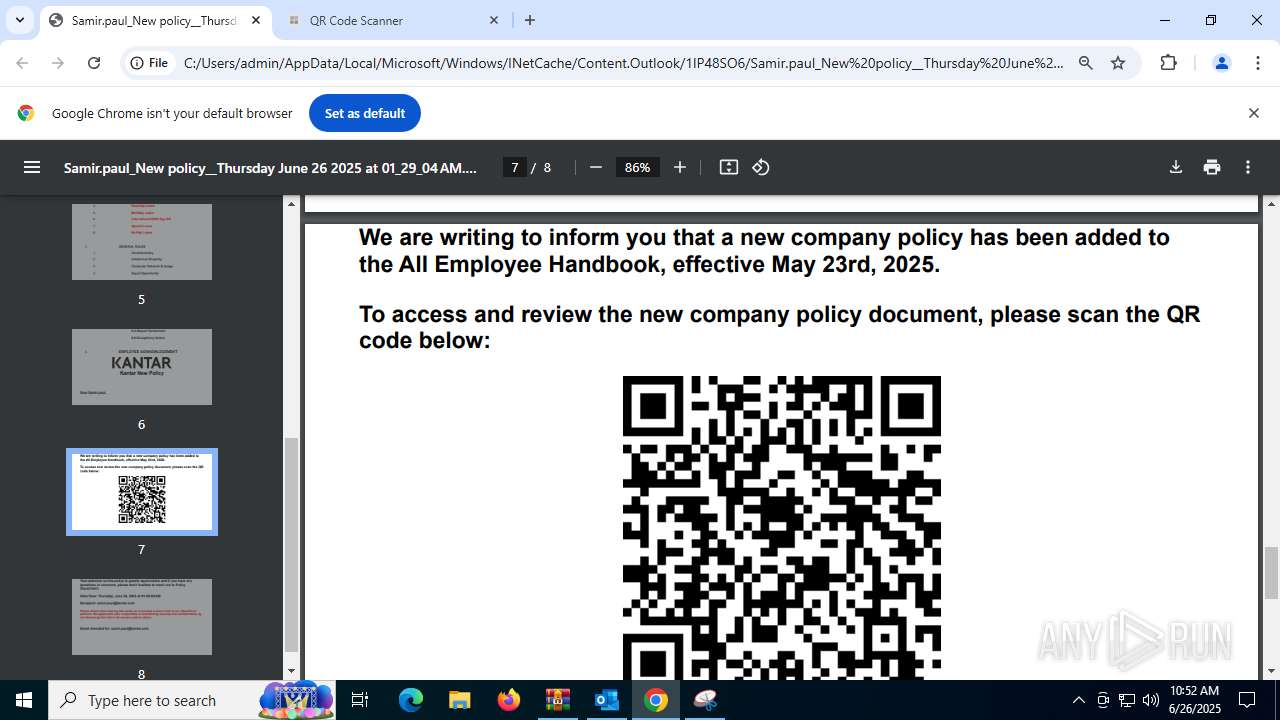This screenshot has height=720, width=1280.
Task: Open the Chrome profile avatar
Action: pyautogui.click(x=1221, y=63)
